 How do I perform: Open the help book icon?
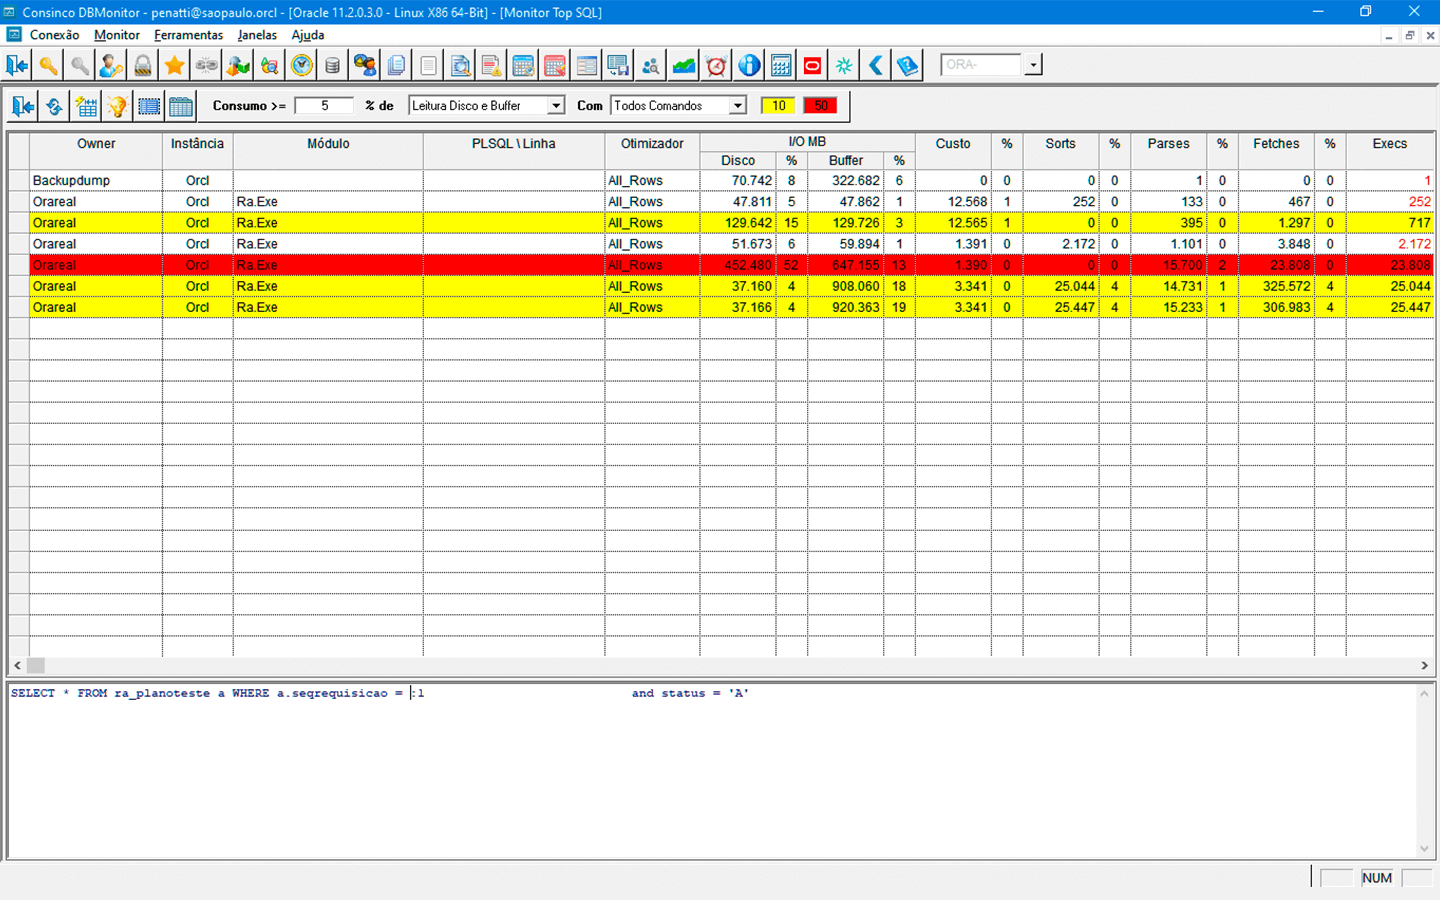907,66
